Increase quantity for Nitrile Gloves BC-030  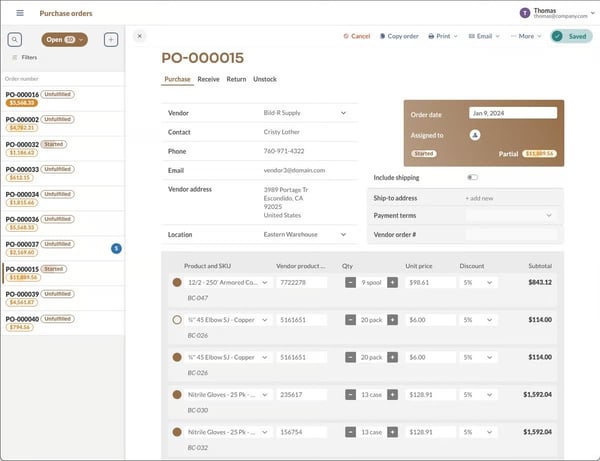393,394
